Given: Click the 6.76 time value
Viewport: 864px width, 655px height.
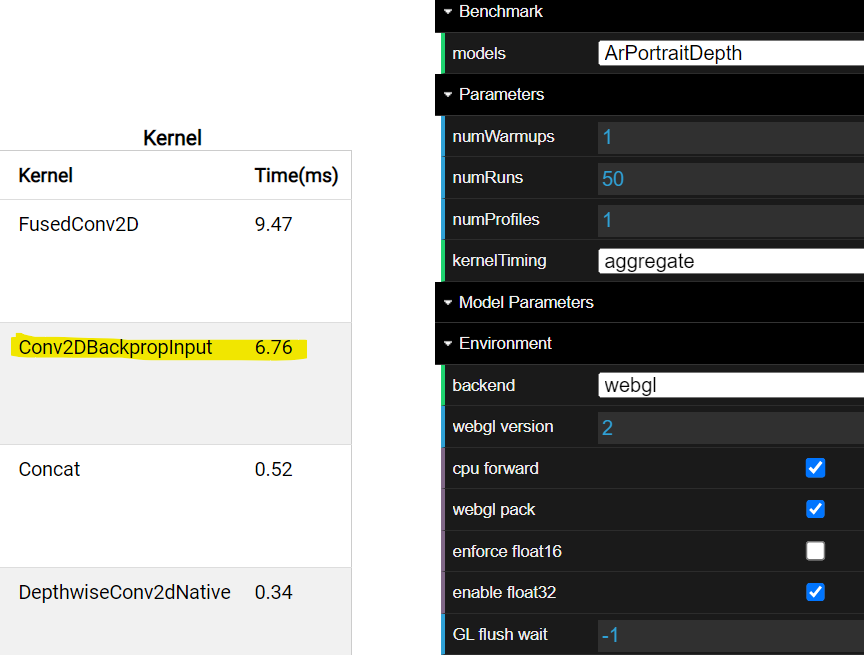Looking at the screenshot, I should (273, 347).
